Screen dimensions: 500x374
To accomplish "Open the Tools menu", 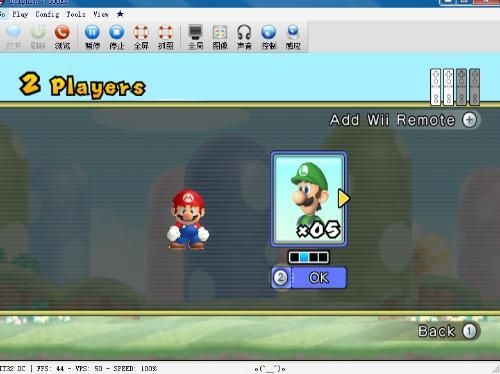I will (76, 14).
